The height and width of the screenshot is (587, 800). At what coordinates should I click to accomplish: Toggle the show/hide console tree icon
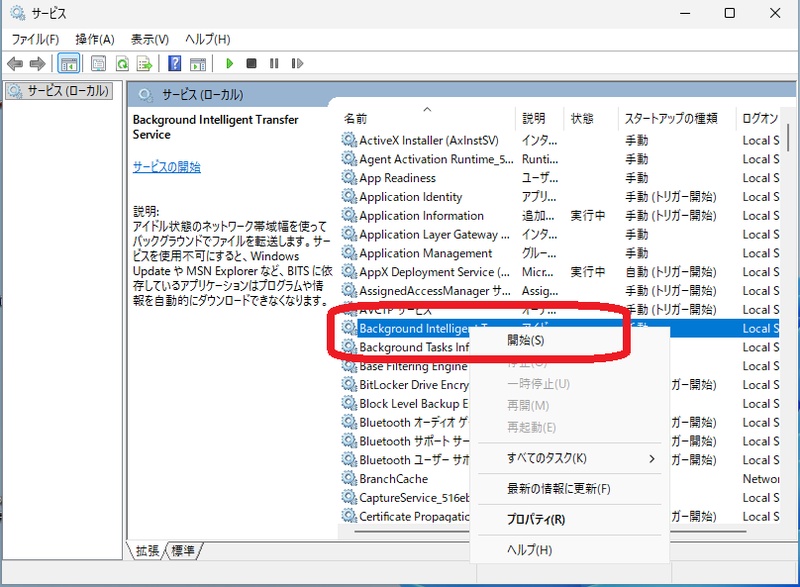pos(68,64)
